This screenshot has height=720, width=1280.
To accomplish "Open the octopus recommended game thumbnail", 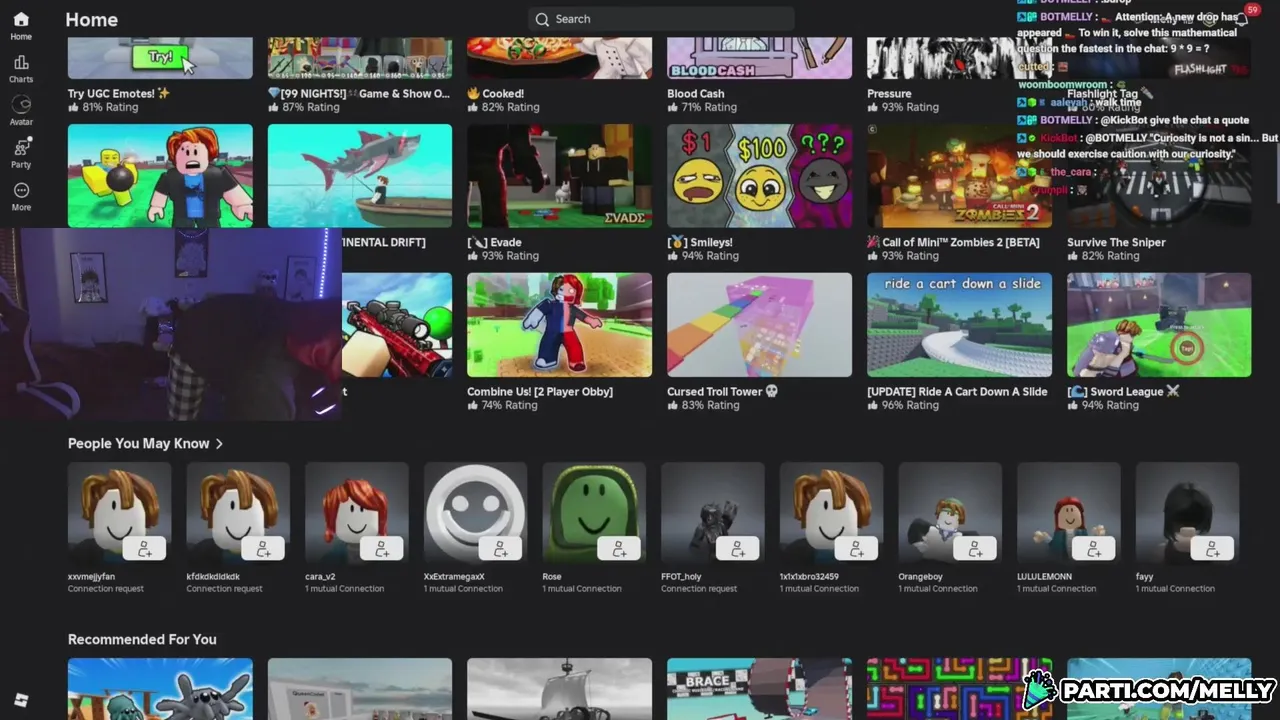I will tap(160, 689).
